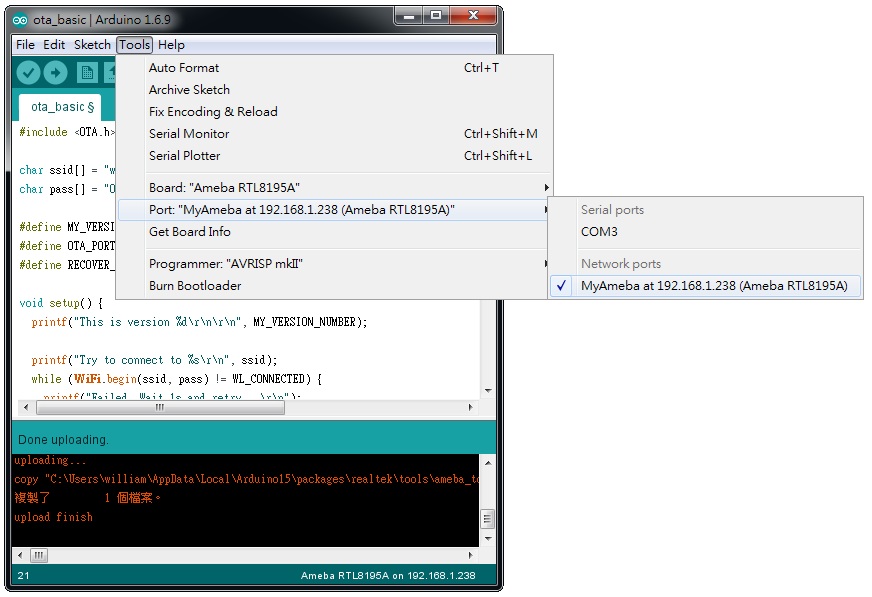Open the Edit menu

(x=54, y=44)
